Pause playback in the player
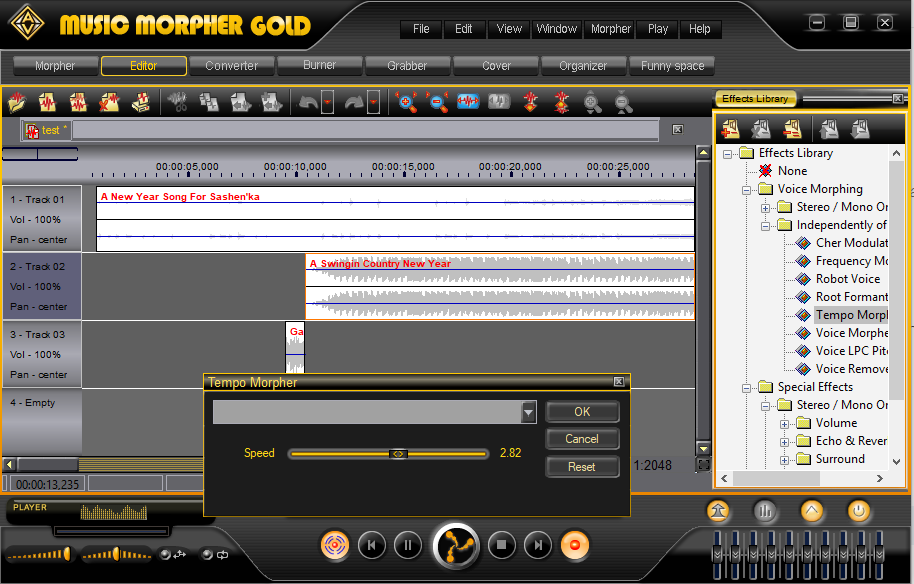The width and height of the screenshot is (914, 584). coord(407,546)
